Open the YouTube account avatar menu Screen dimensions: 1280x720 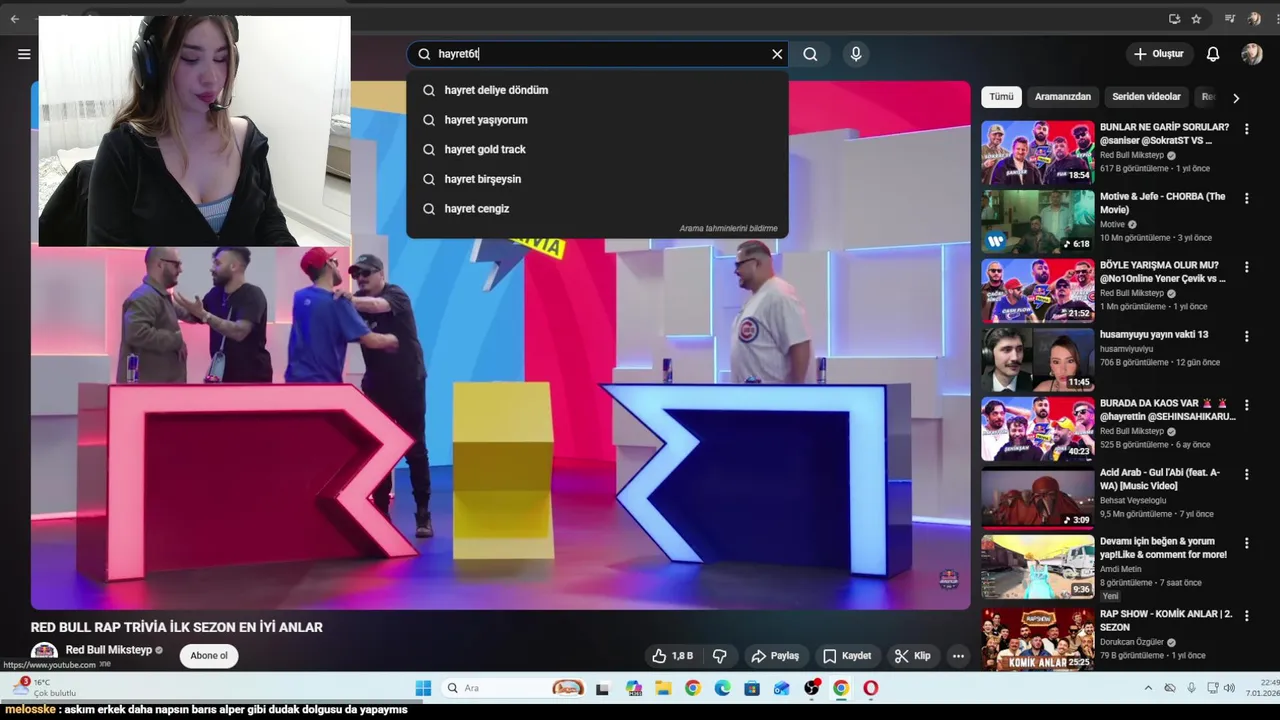[1252, 54]
